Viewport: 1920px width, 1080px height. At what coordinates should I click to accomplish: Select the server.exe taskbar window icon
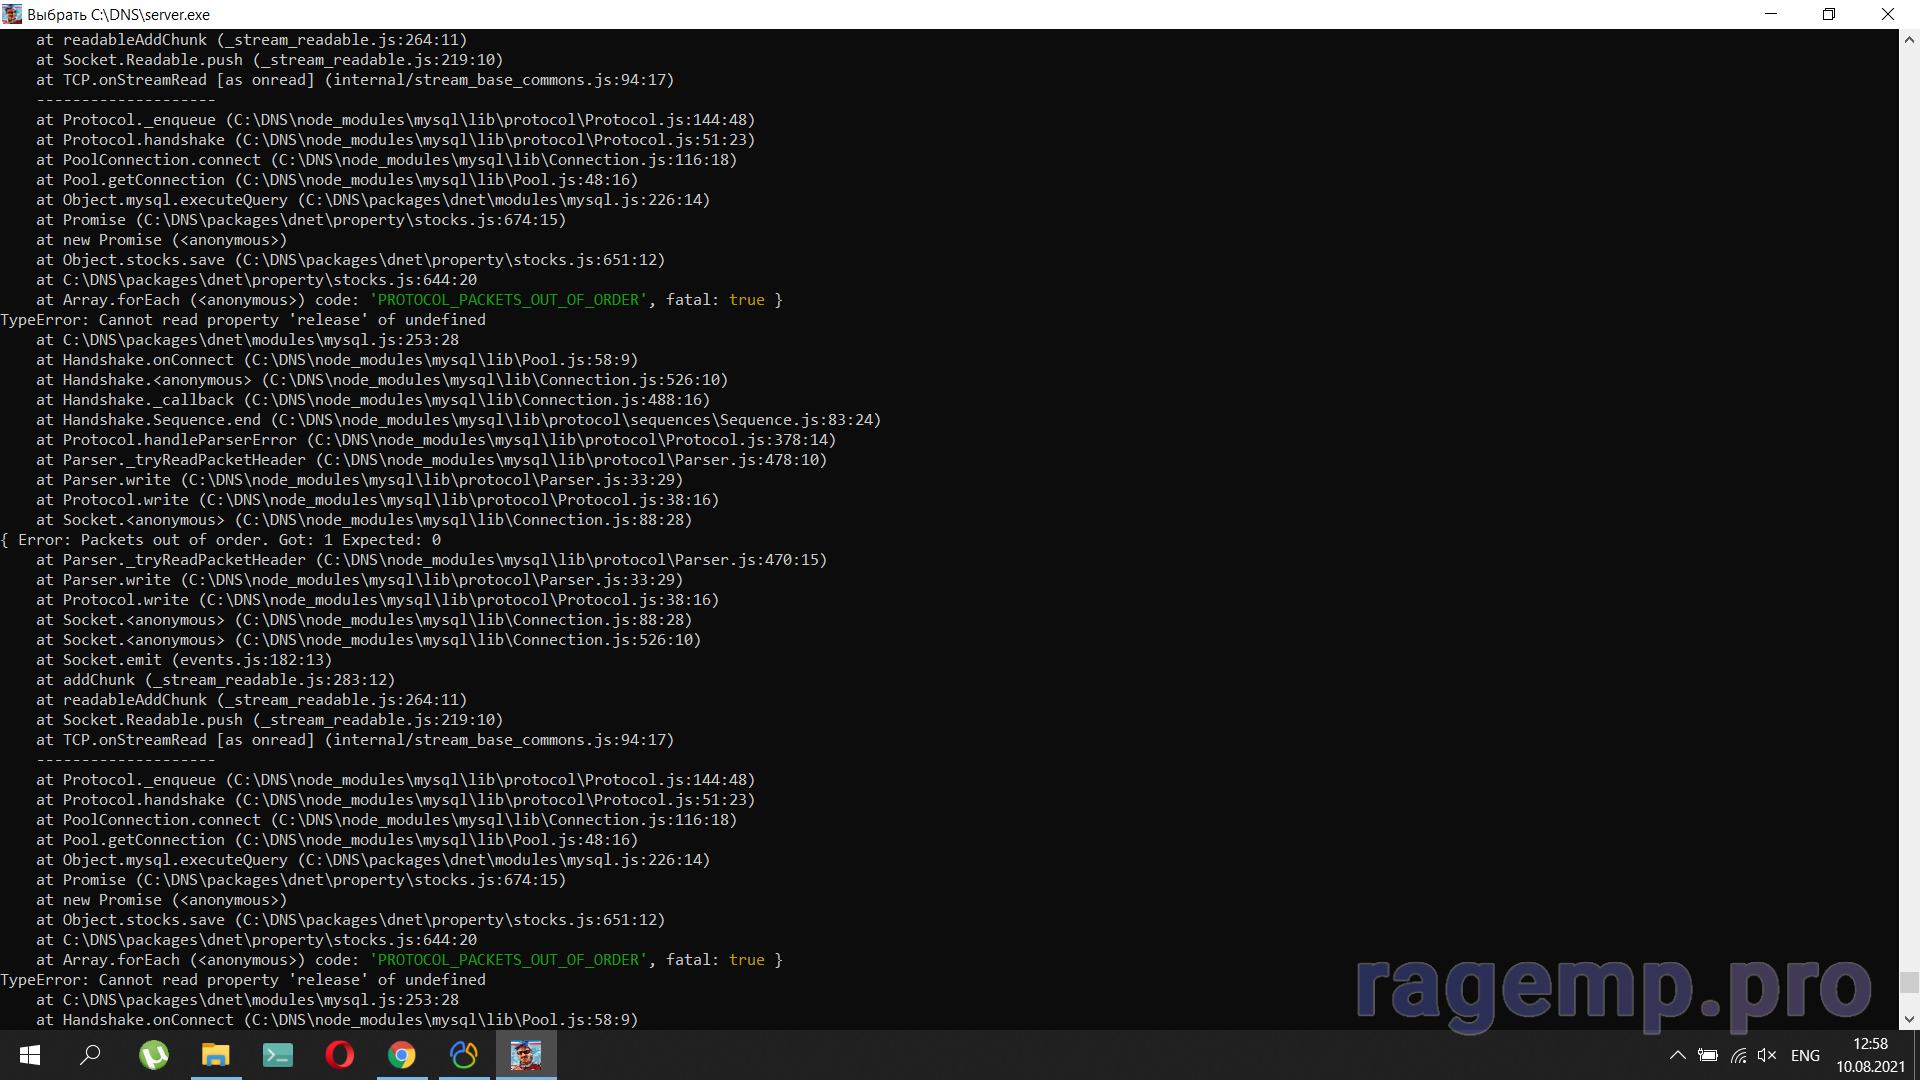(526, 1055)
